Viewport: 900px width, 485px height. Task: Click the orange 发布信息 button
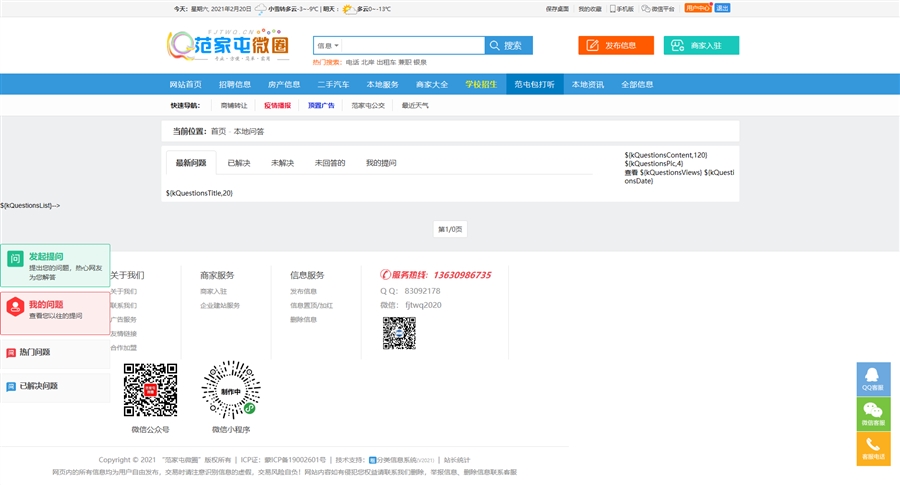tap(615, 46)
